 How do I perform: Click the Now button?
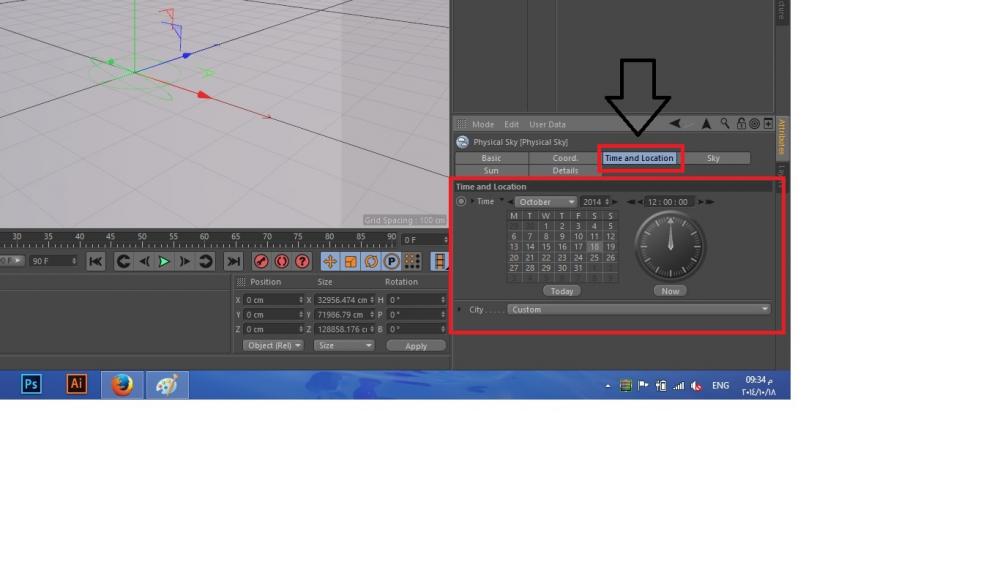[x=670, y=291]
